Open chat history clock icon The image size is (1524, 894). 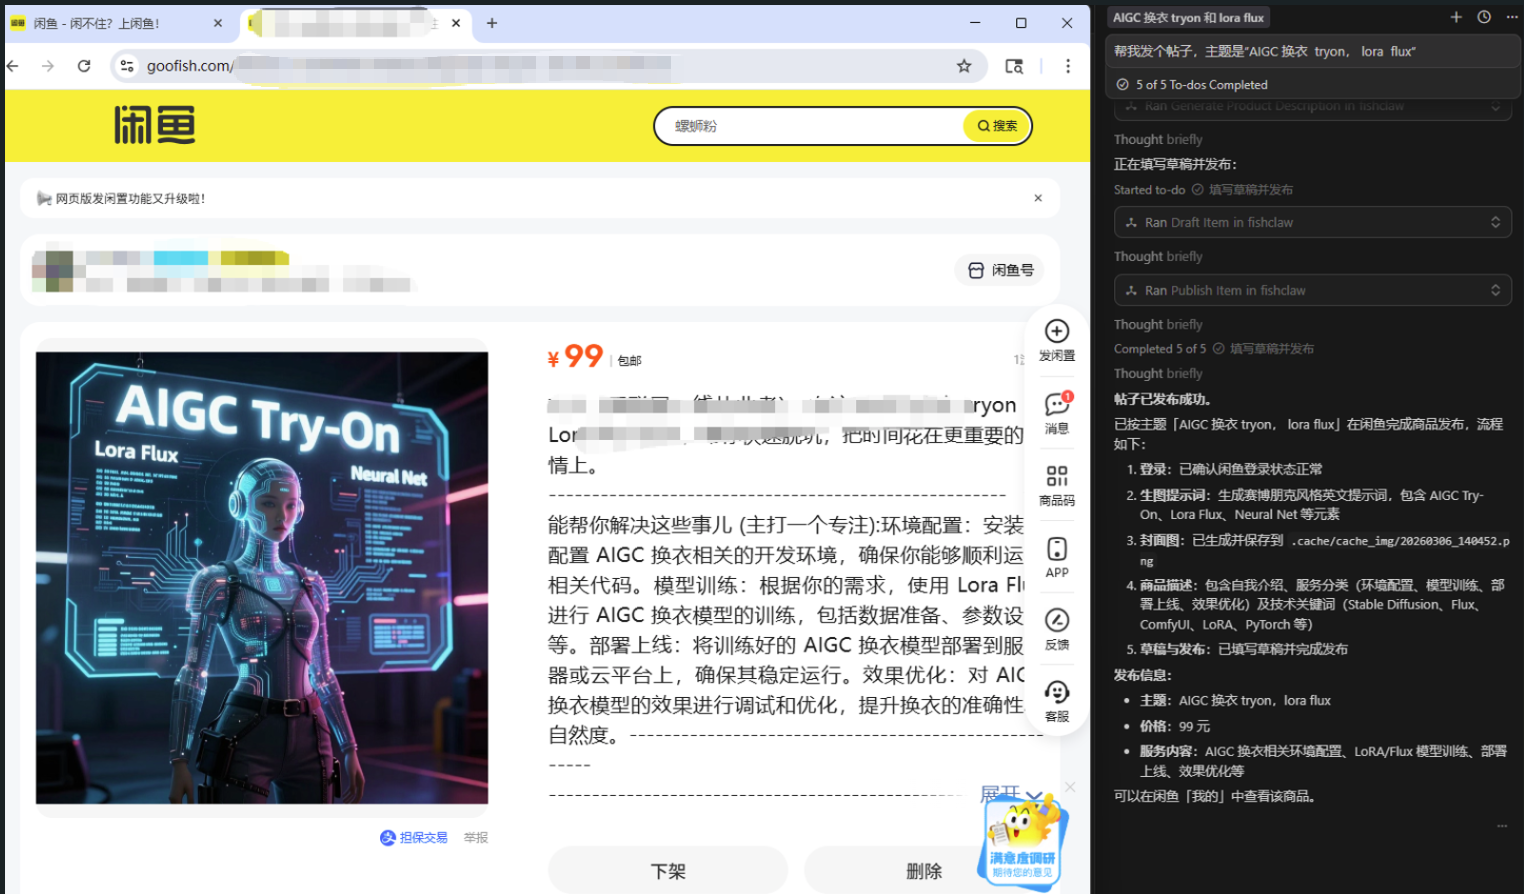click(x=1484, y=17)
